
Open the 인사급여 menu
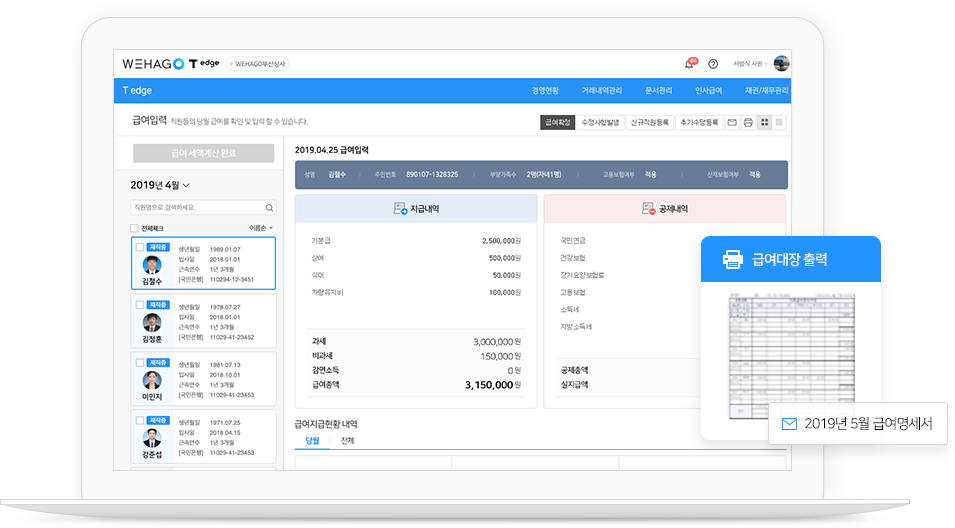click(708, 91)
